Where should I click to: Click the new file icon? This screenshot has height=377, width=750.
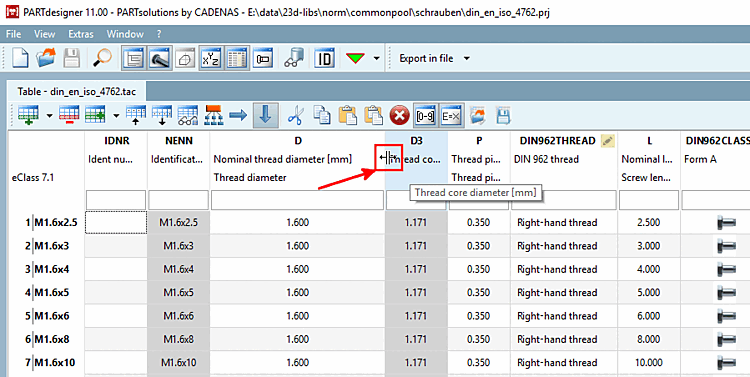pyautogui.click(x=20, y=58)
